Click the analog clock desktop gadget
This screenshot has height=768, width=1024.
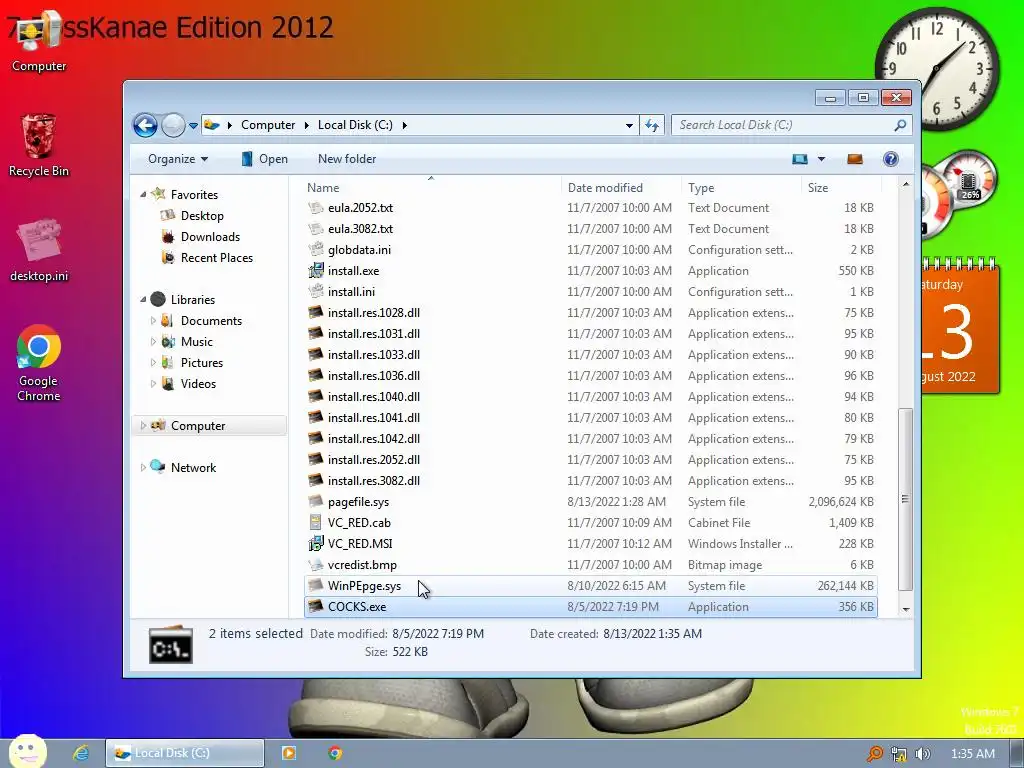coord(937,69)
